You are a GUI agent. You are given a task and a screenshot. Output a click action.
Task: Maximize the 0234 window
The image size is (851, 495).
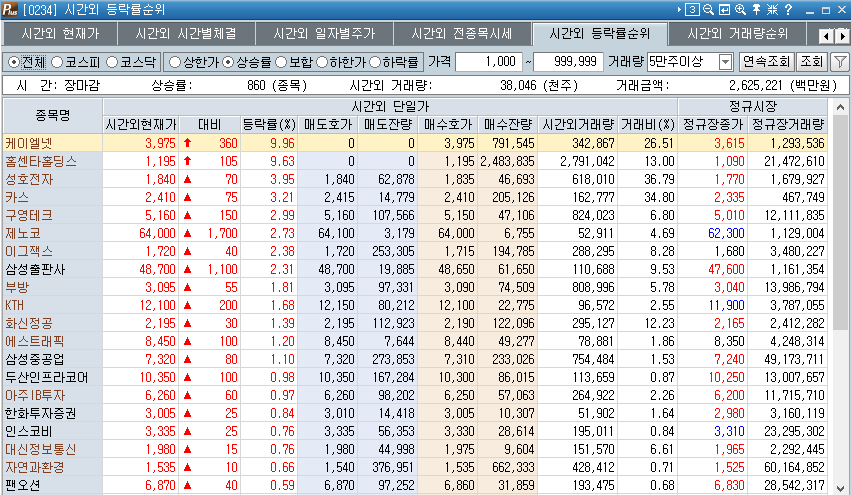click(x=826, y=10)
